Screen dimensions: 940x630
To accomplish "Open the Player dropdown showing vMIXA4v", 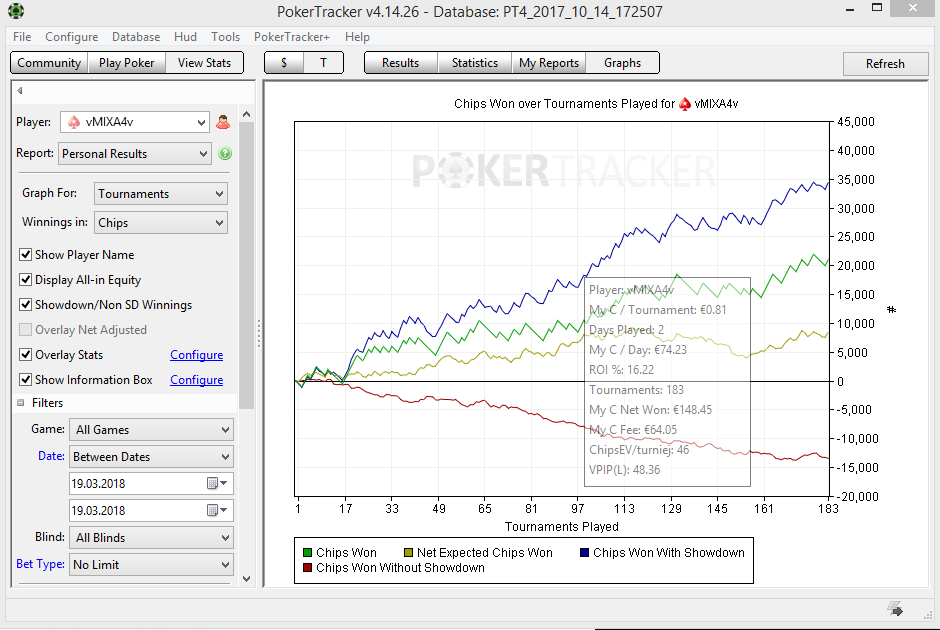I will point(135,122).
